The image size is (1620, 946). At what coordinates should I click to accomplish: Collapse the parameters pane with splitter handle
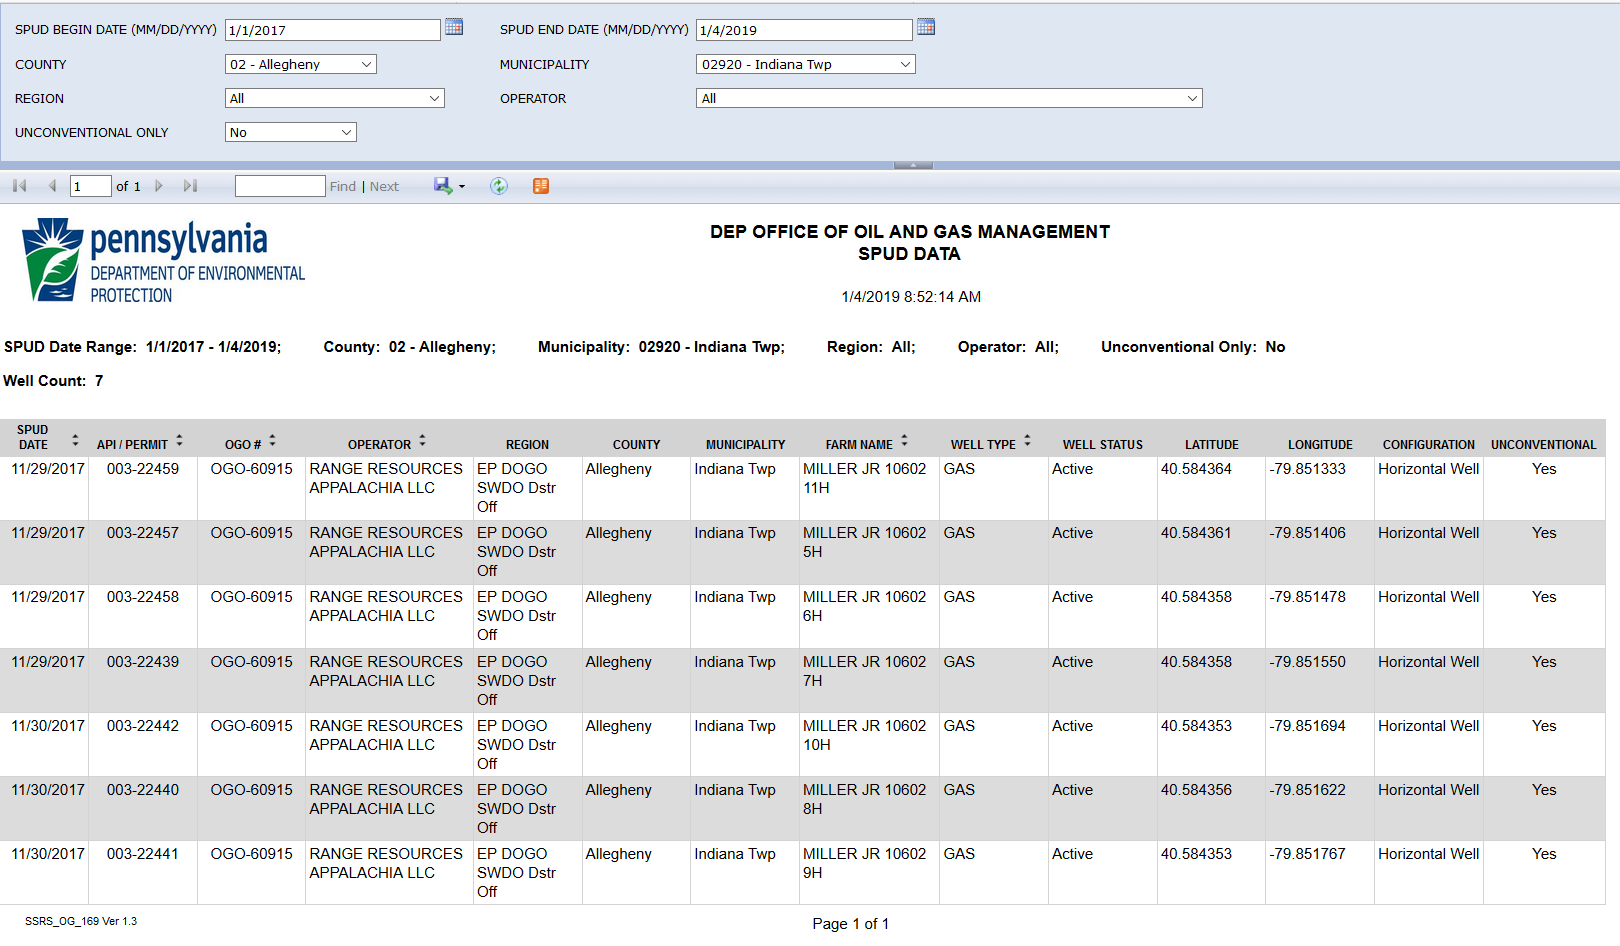[x=913, y=165]
